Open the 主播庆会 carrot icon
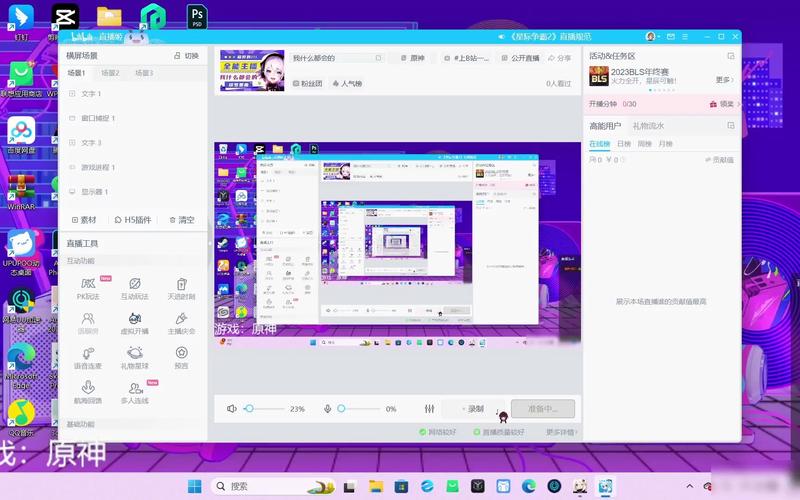Image resolution: width=800 pixels, height=500 pixels. coord(182,323)
